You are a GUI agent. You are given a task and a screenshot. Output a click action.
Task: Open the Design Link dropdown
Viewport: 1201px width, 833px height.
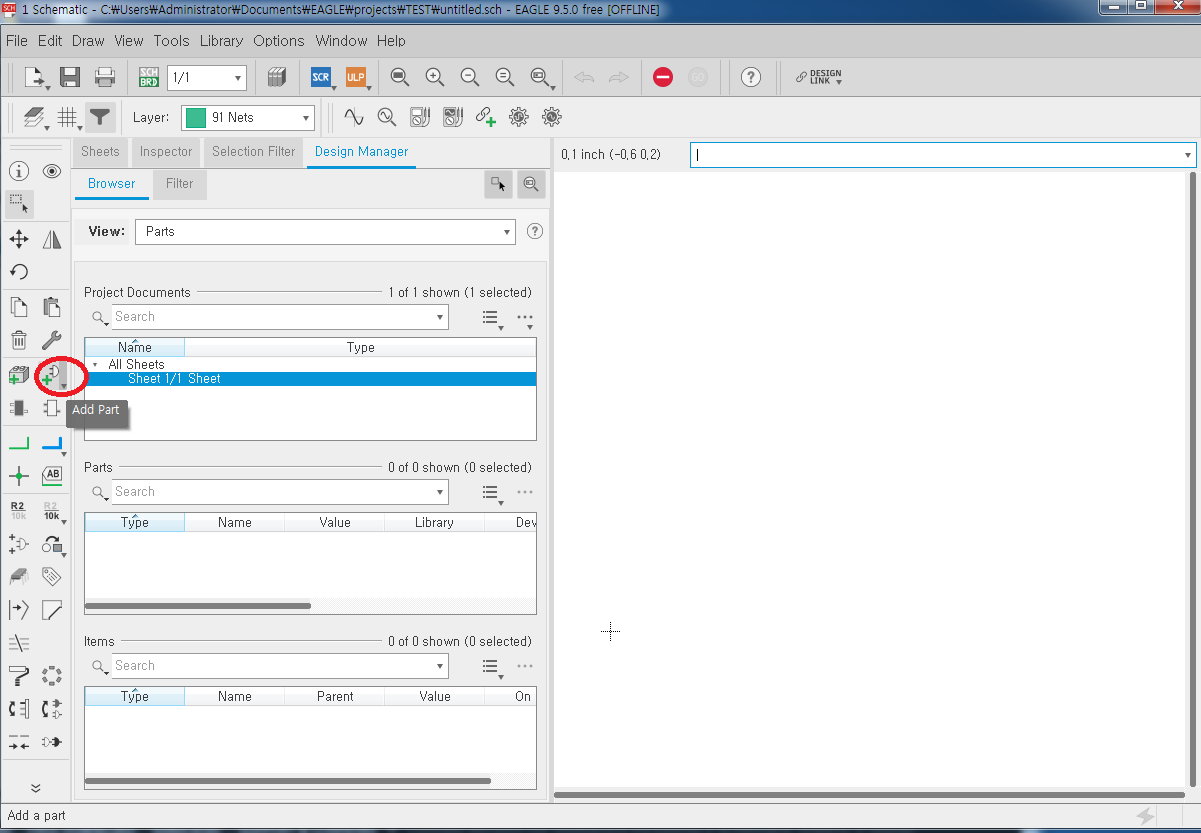[x=819, y=77]
